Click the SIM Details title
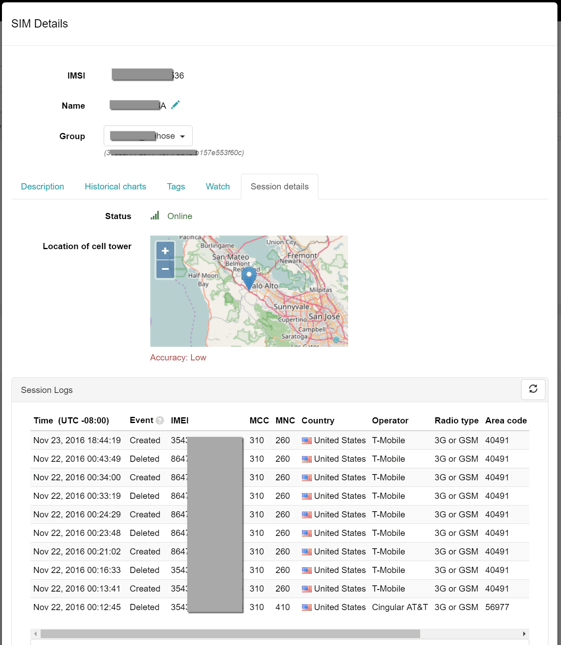This screenshot has width=561, height=645. tap(39, 23)
